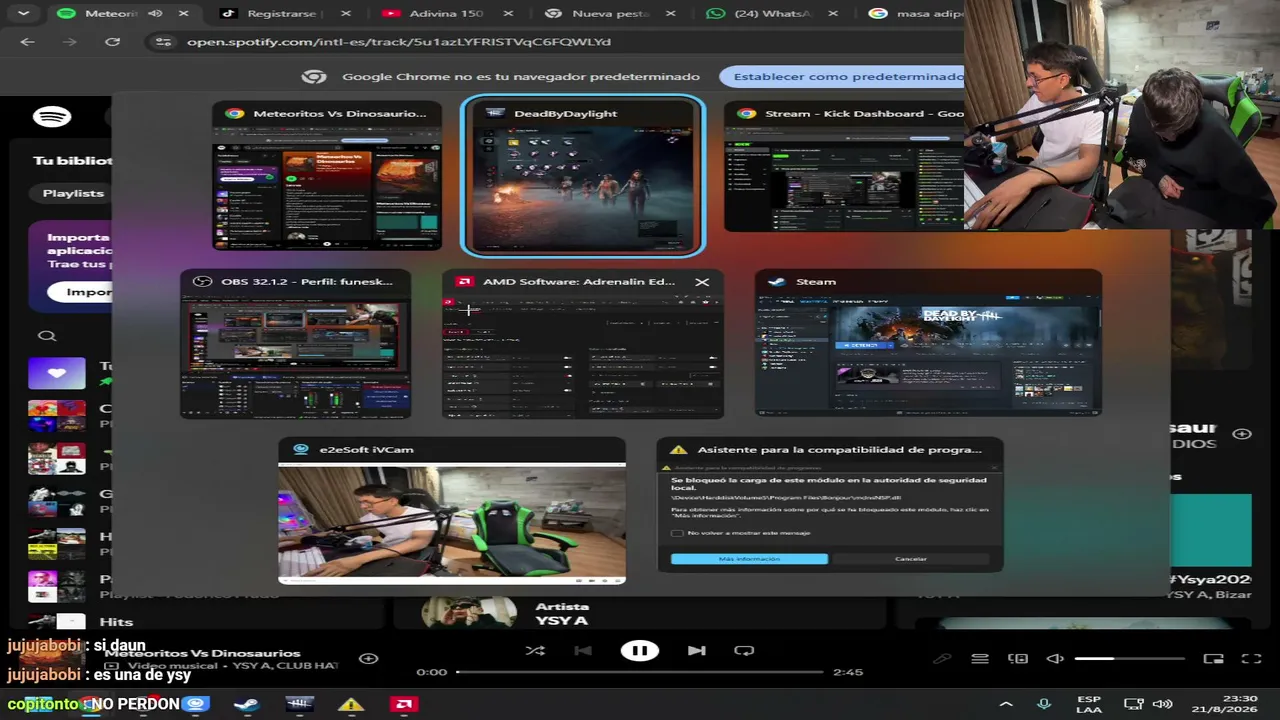Image resolution: width=1280 pixels, height=720 pixels.
Task: Switch to the e2eSoft iVCam window
Action: click(x=452, y=511)
